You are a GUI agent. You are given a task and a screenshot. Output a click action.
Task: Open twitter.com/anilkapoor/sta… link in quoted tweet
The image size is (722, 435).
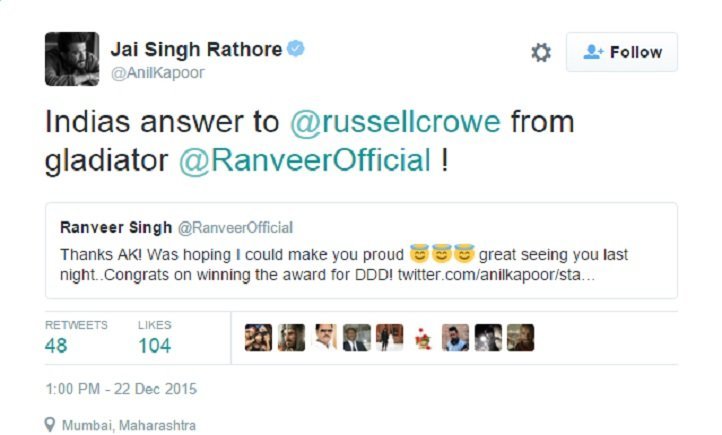click(496, 275)
